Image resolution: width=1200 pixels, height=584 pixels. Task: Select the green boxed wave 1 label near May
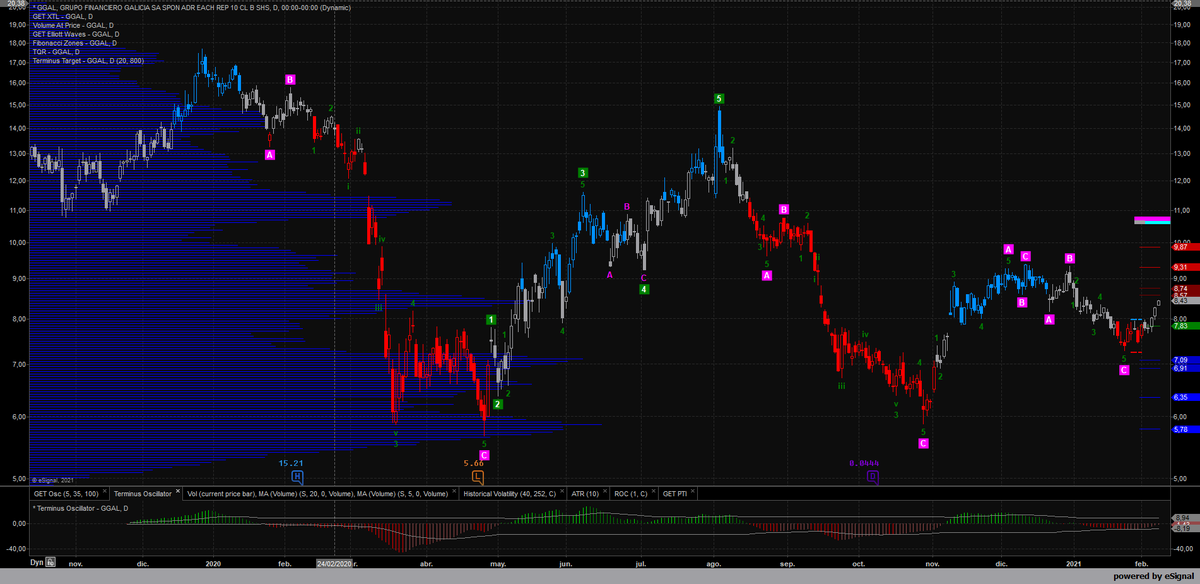[x=491, y=320]
